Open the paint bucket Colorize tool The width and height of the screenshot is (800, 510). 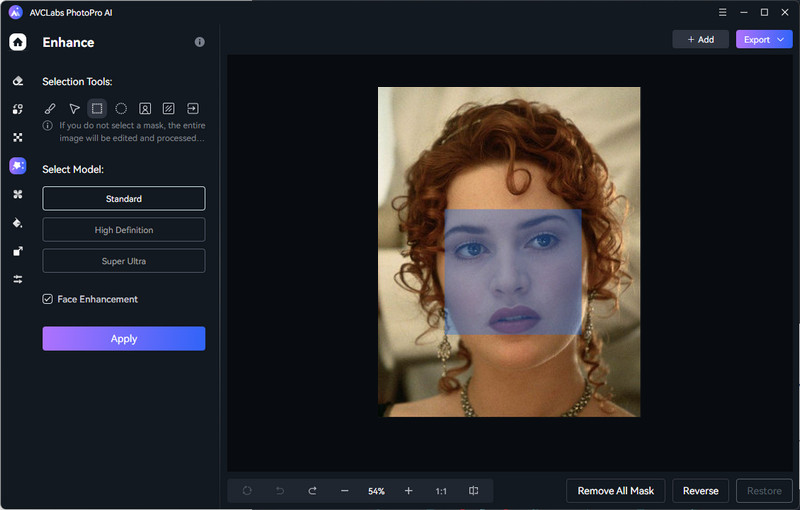pos(18,223)
